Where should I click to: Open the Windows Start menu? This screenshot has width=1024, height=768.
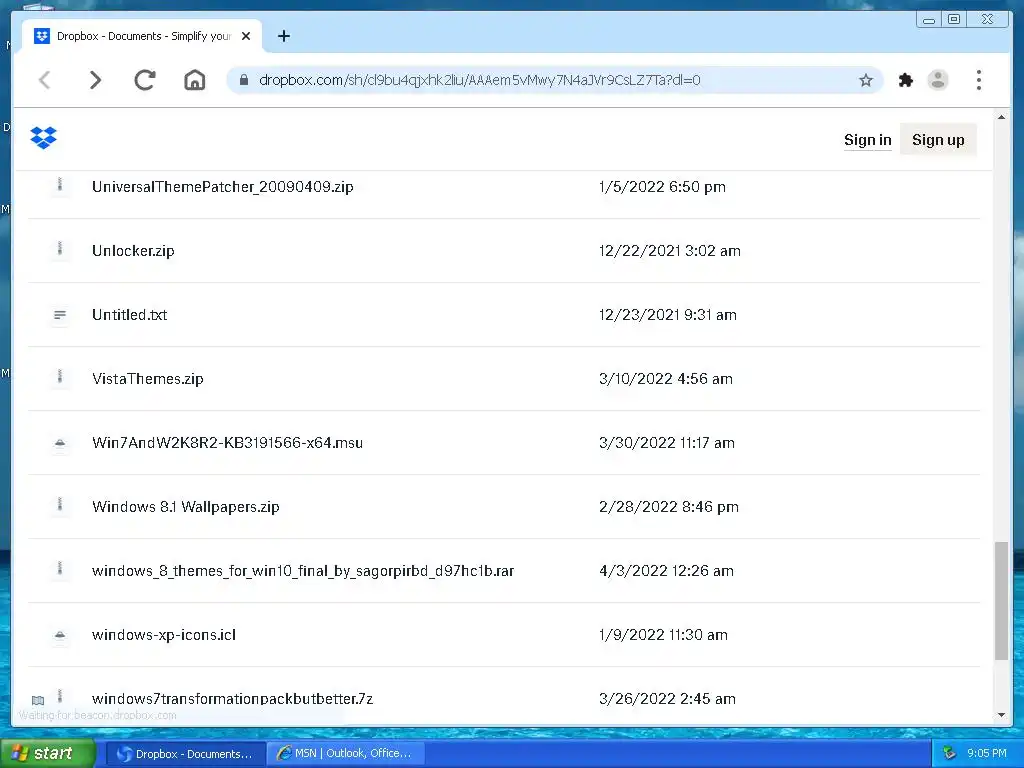[47, 753]
